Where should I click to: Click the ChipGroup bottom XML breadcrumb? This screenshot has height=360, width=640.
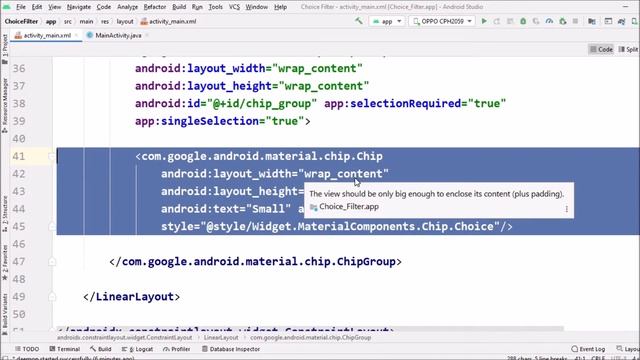311,338
